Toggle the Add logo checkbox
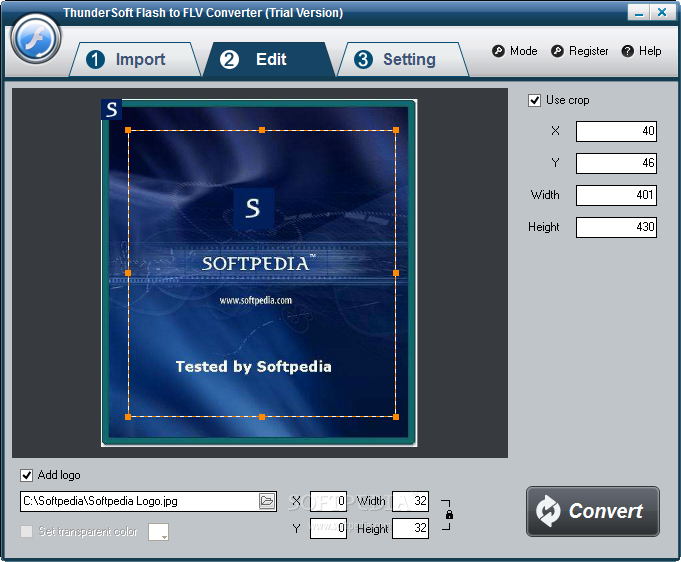This screenshot has width=681, height=562. 26,475
